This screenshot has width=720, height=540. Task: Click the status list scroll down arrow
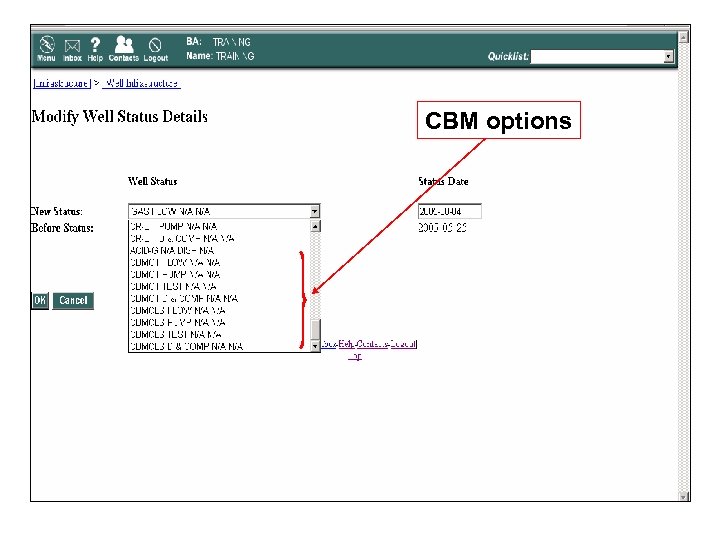click(x=315, y=346)
